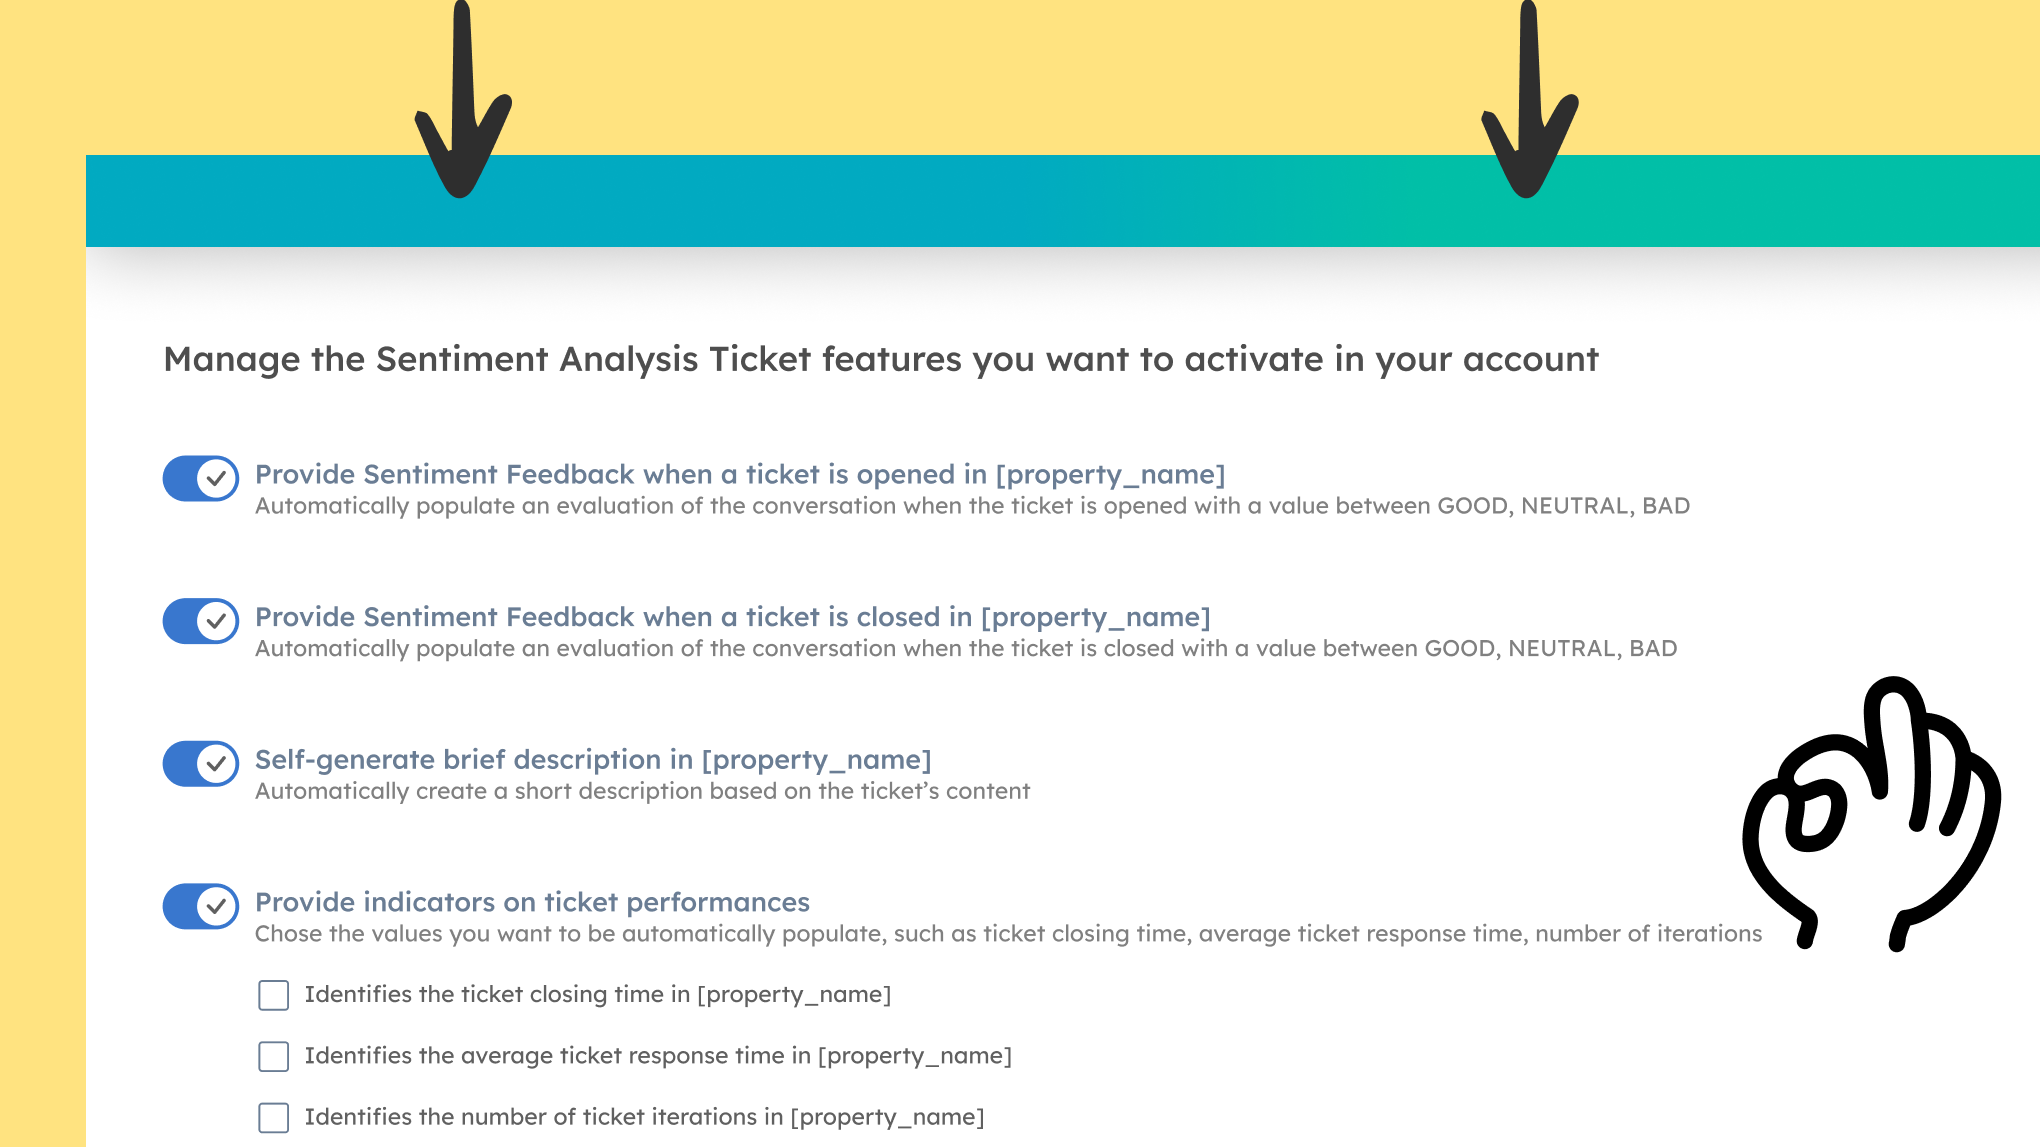Disable the ticket-closed sentiment feedback toggle
The width and height of the screenshot is (2040, 1147).
pyautogui.click(x=201, y=621)
